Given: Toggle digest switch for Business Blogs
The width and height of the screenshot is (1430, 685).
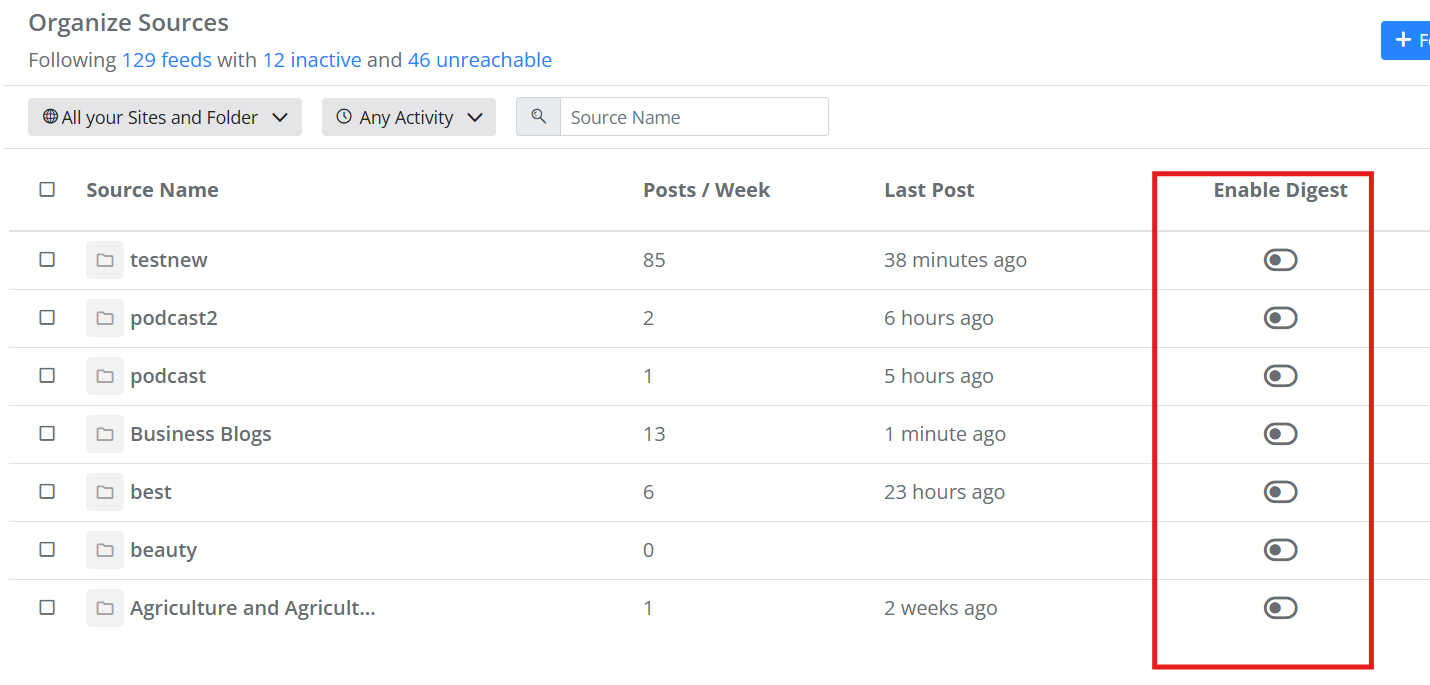Looking at the screenshot, I should tap(1280, 434).
